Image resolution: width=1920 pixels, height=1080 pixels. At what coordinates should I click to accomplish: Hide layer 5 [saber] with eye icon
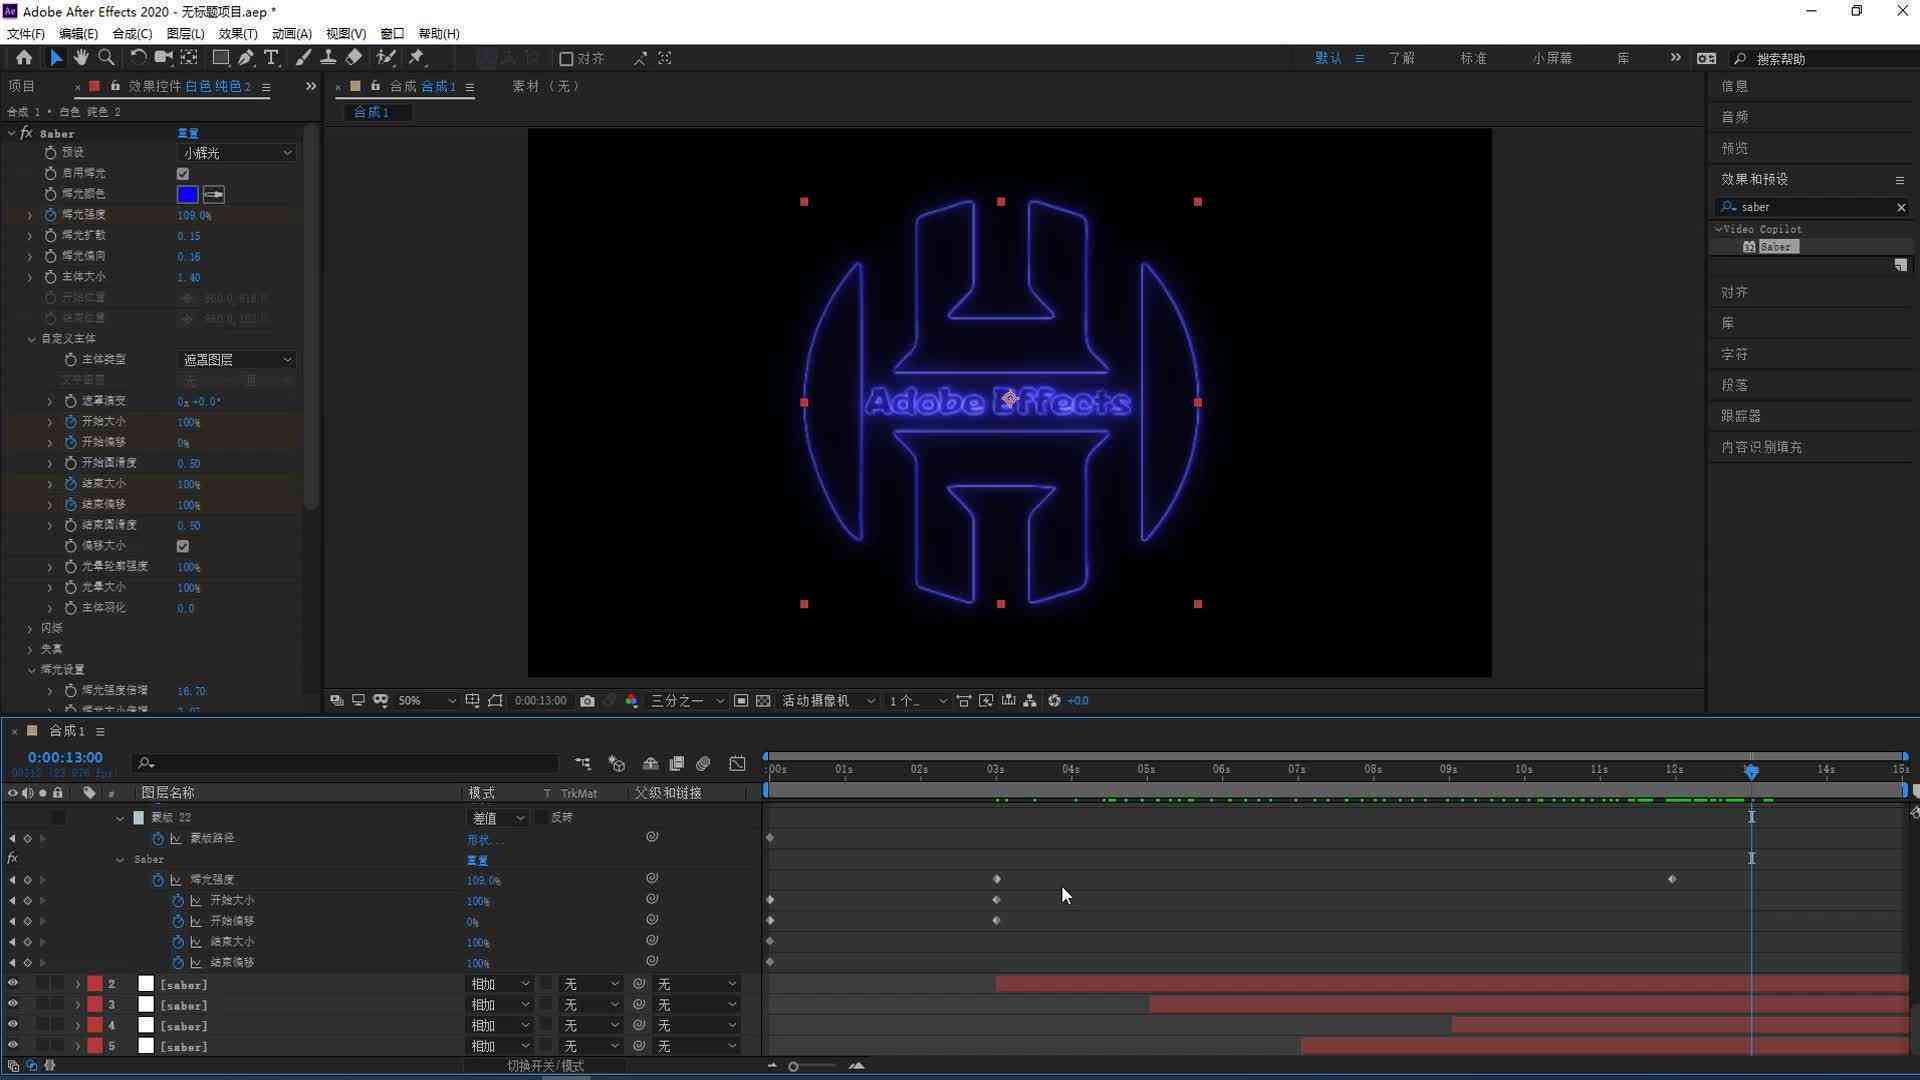[13, 1046]
